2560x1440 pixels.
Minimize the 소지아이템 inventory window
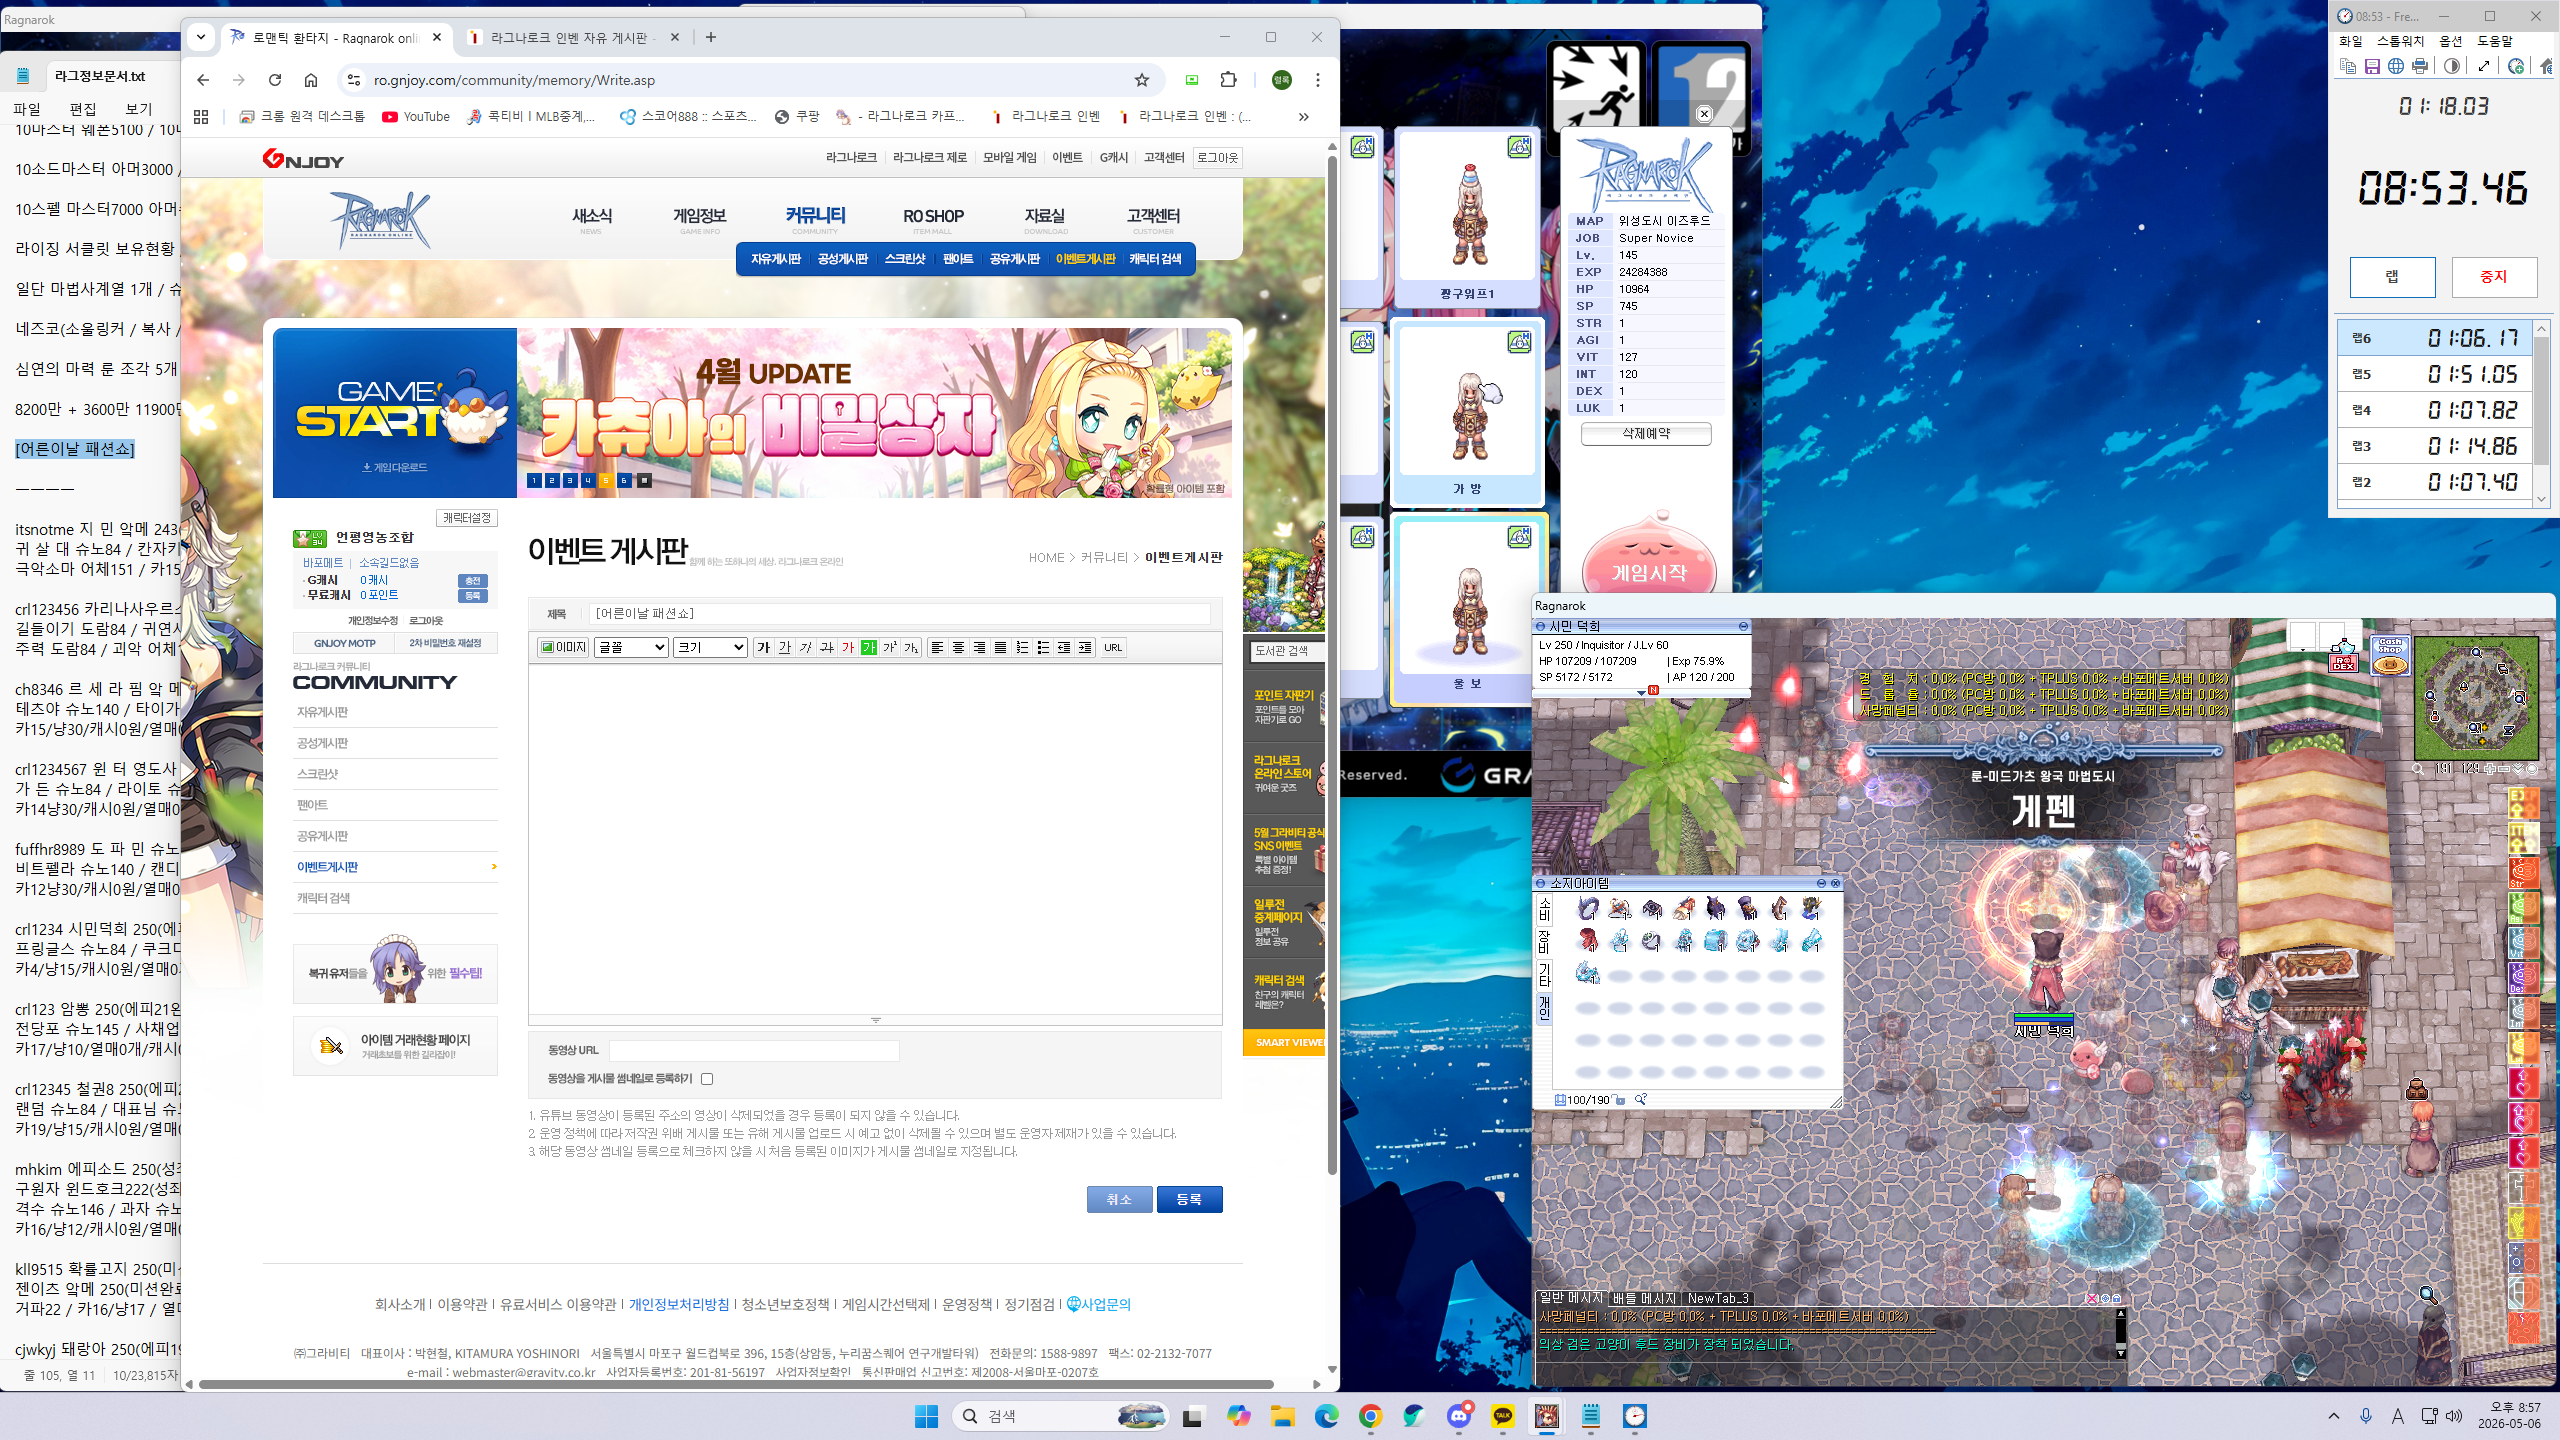click(1821, 883)
